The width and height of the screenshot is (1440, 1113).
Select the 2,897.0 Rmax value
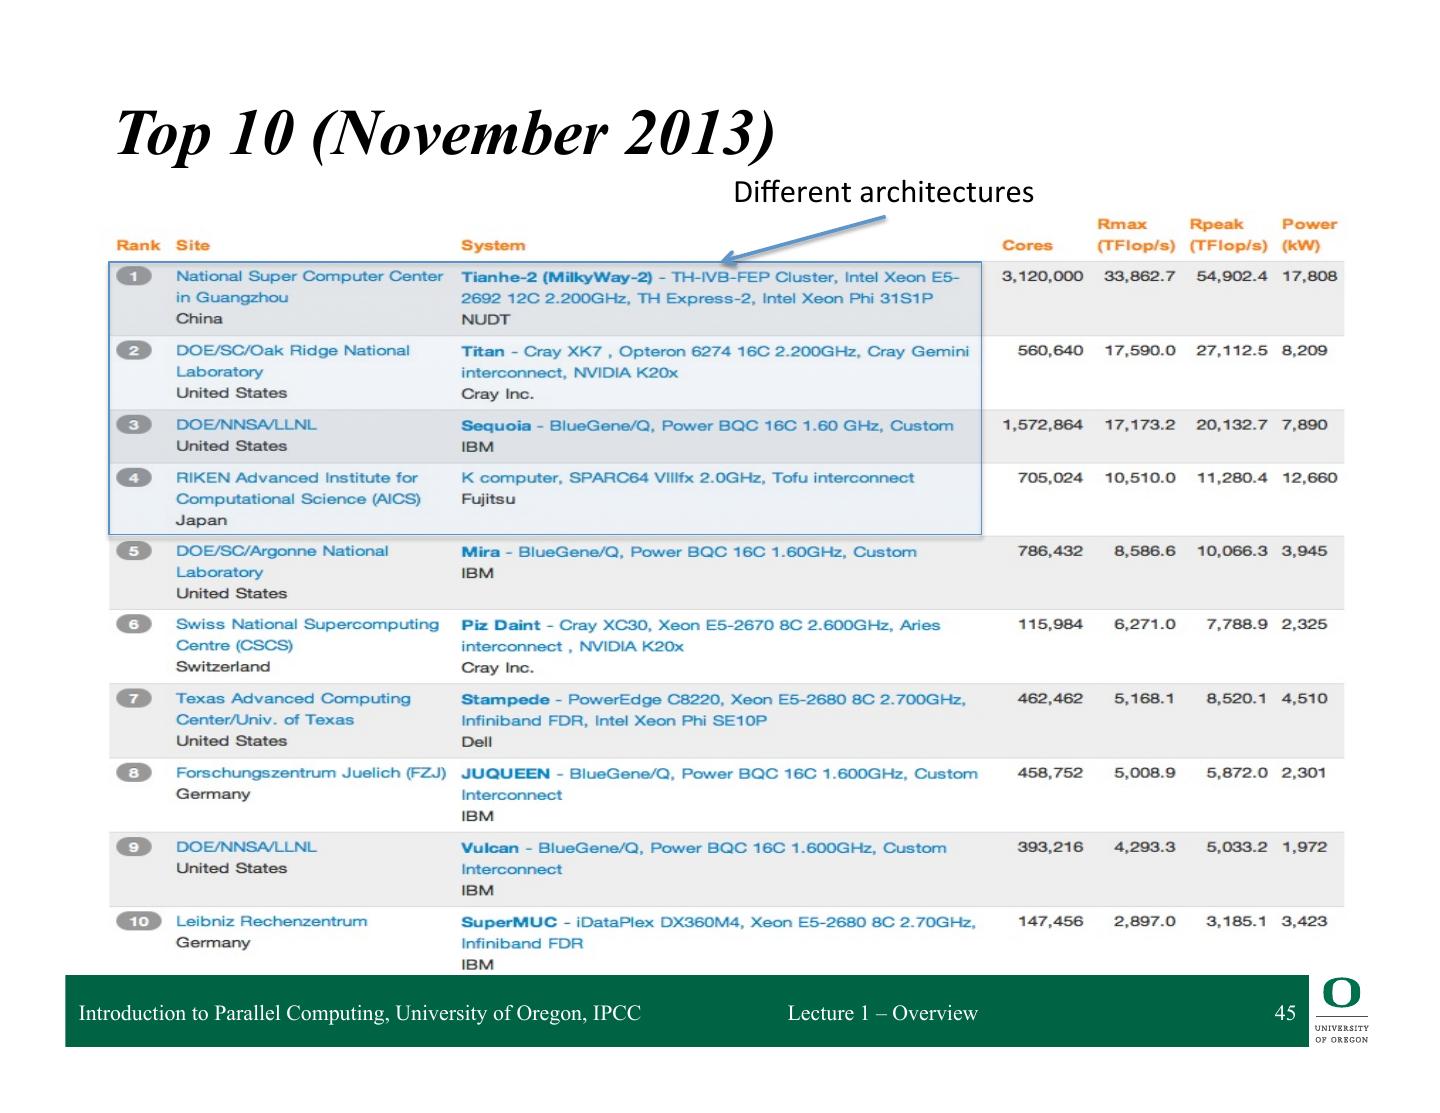coord(1145,921)
